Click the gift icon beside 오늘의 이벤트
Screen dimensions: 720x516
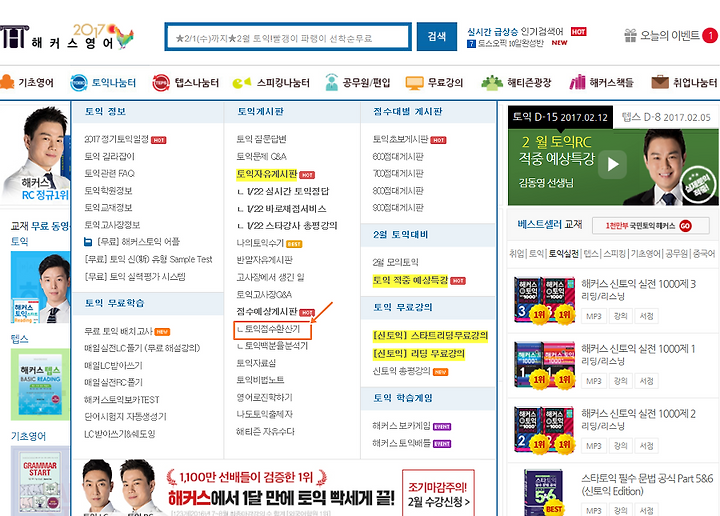pyautogui.click(x=630, y=35)
